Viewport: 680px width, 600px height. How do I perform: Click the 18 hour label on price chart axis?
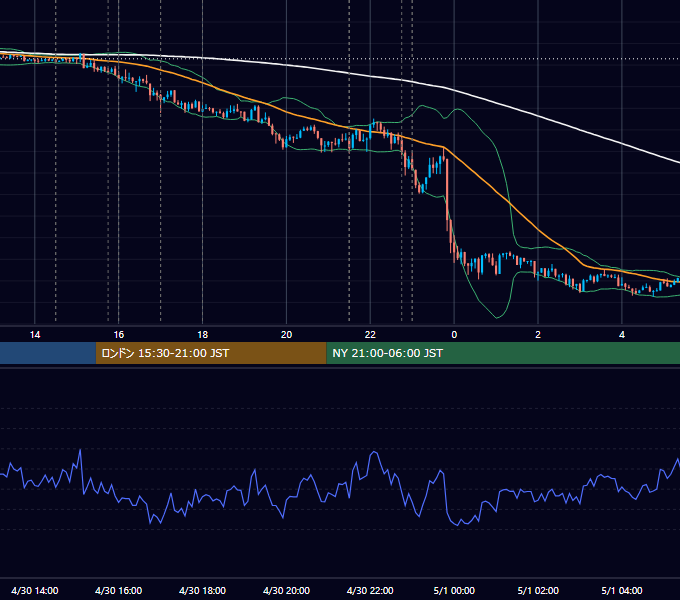(203, 335)
